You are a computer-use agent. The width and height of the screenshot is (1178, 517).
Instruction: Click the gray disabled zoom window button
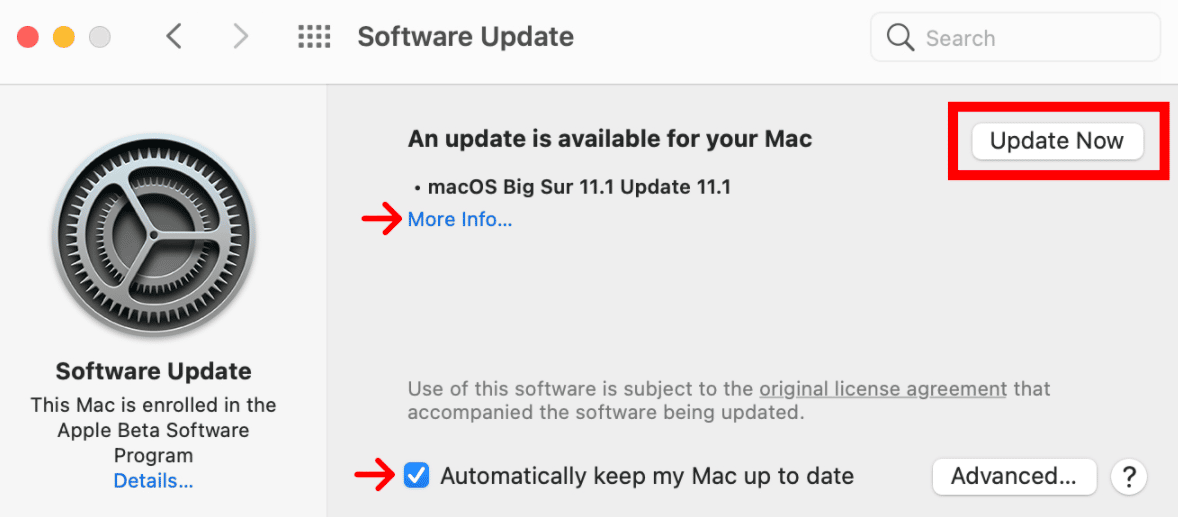coord(100,36)
